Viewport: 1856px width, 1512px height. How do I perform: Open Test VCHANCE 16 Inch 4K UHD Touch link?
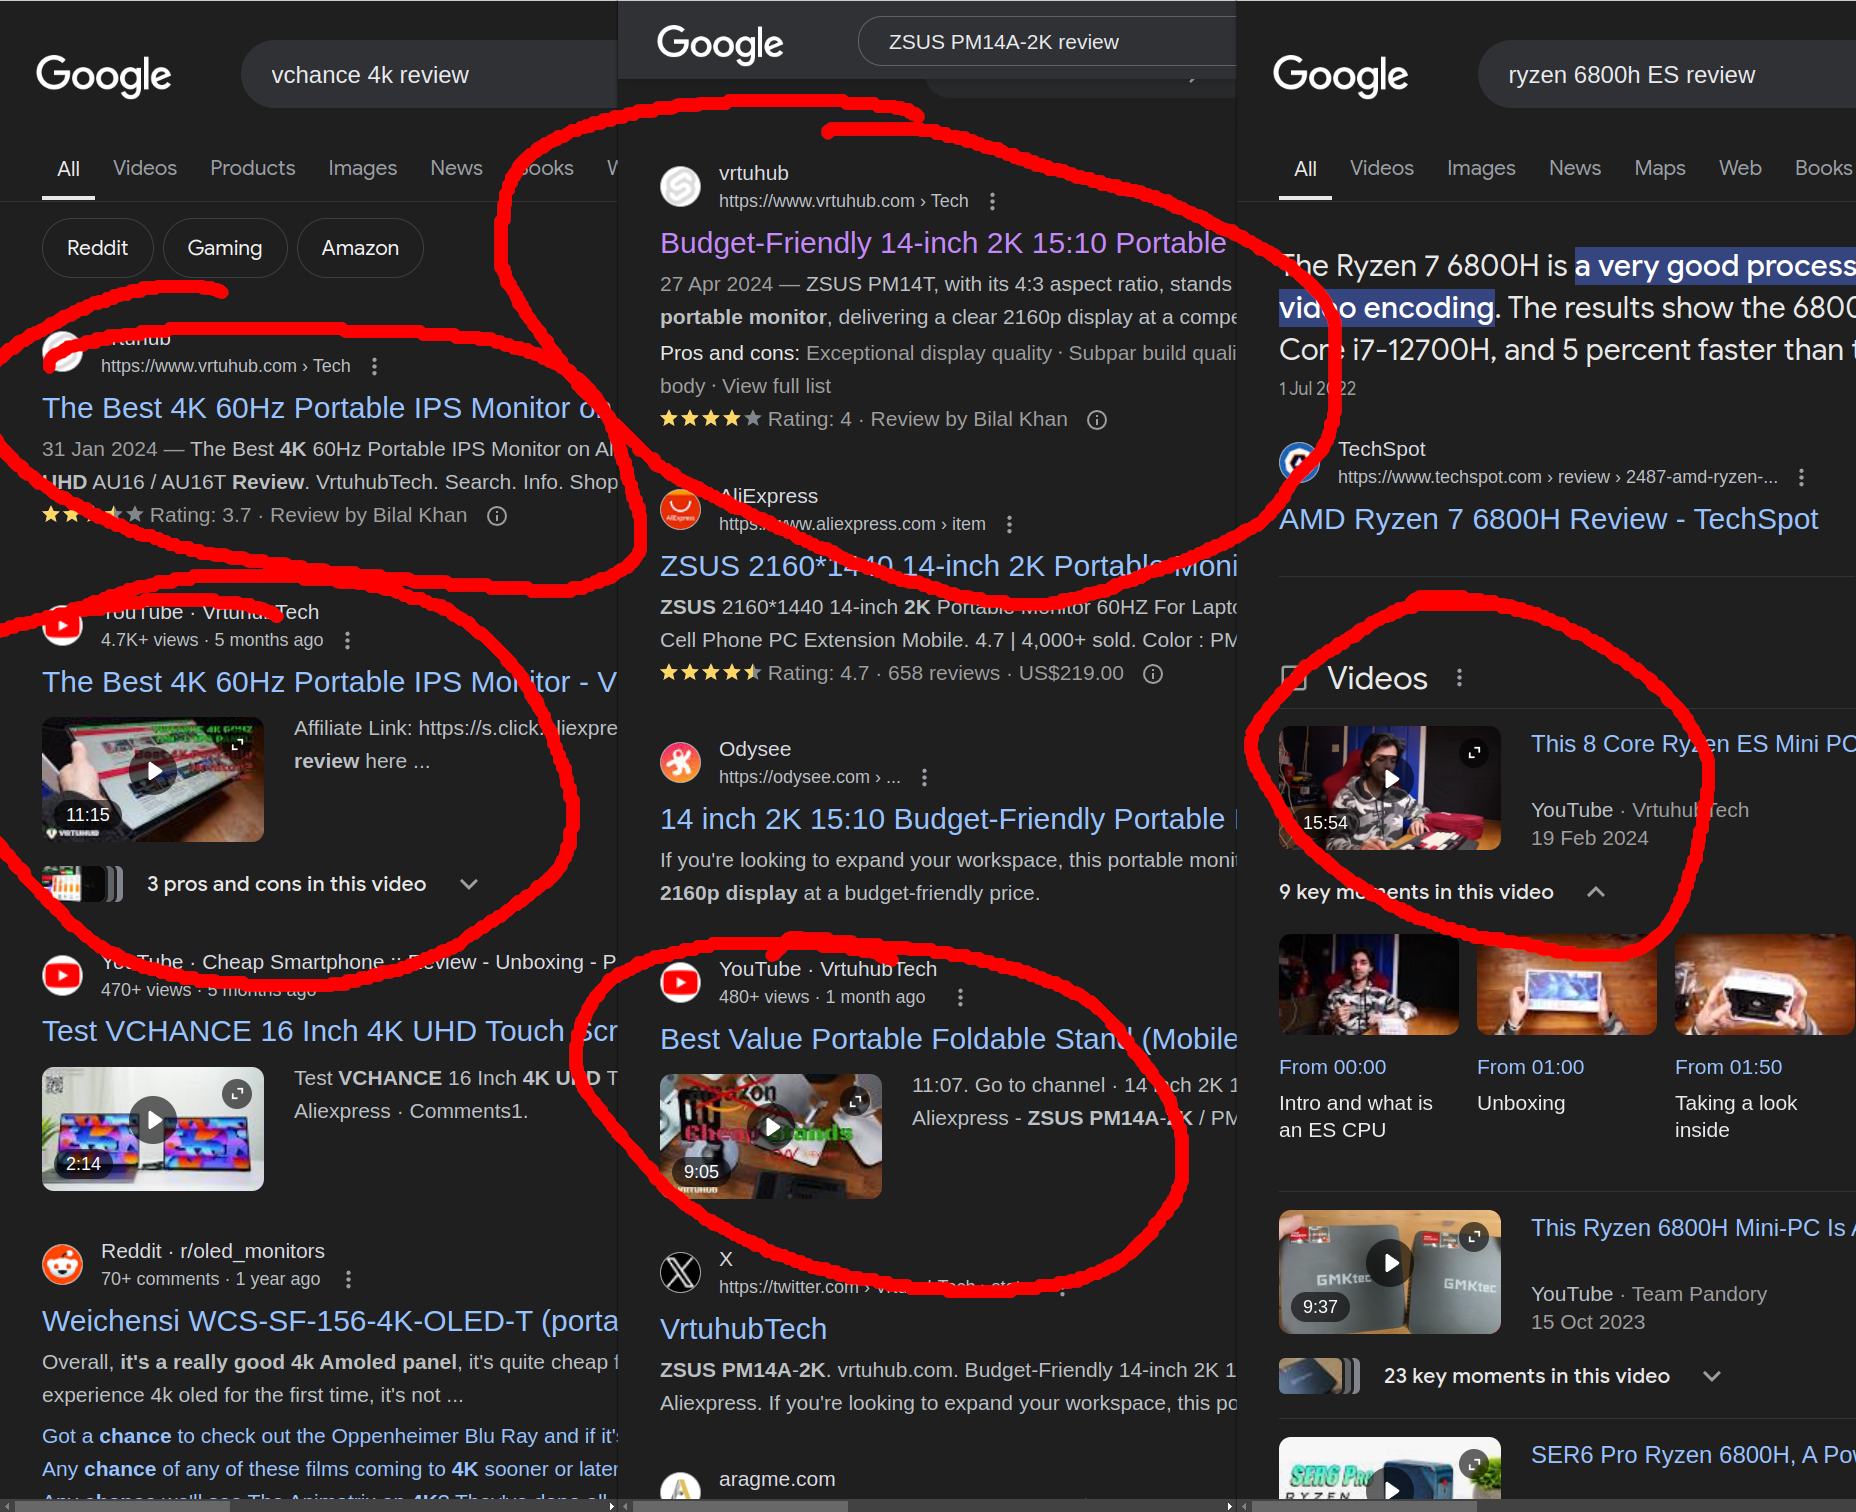click(x=330, y=1031)
